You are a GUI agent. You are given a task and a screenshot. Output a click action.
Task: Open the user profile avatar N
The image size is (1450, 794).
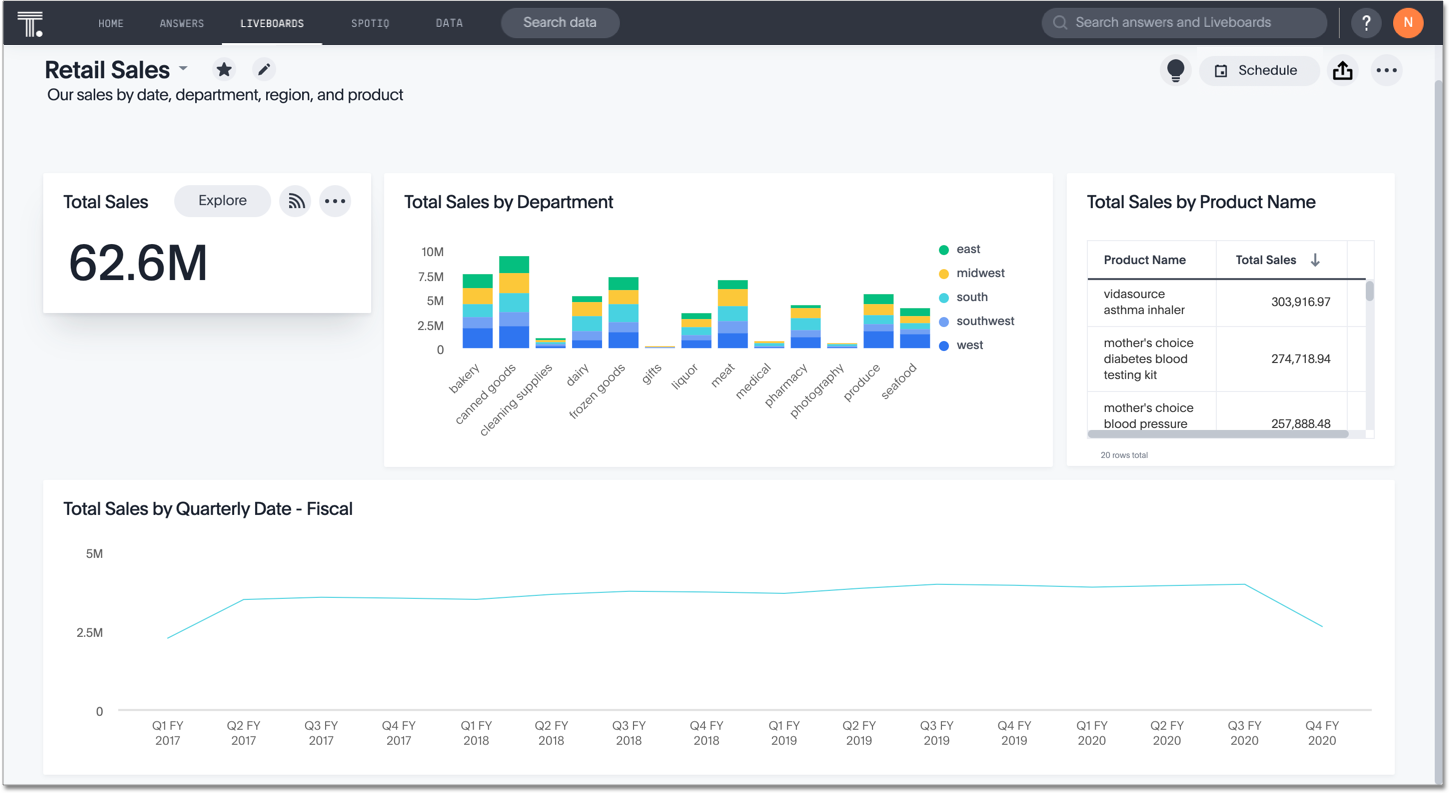(1408, 22)
